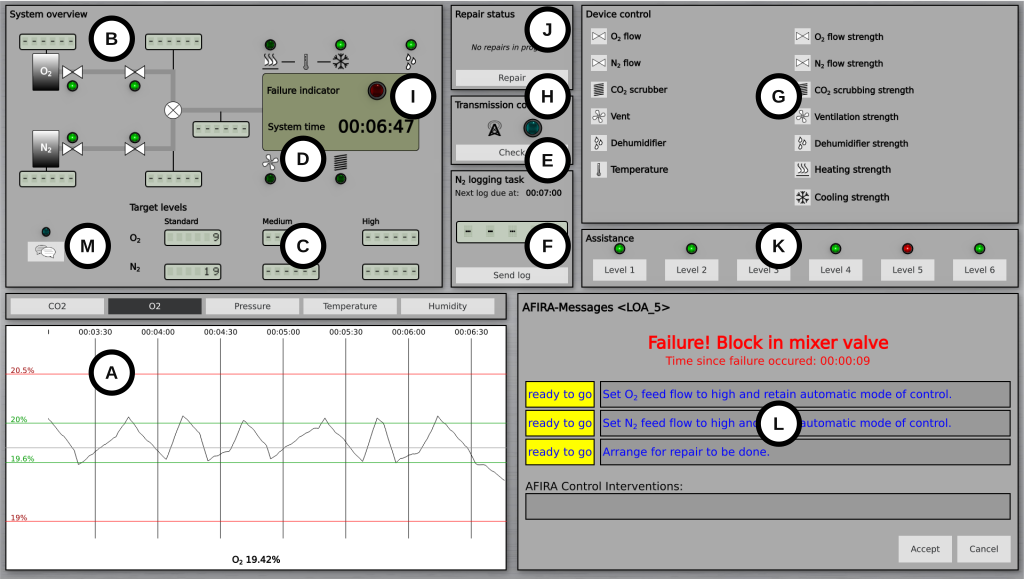
Task: Click the transmission antenna icon
Action: [x=494, y=129]
